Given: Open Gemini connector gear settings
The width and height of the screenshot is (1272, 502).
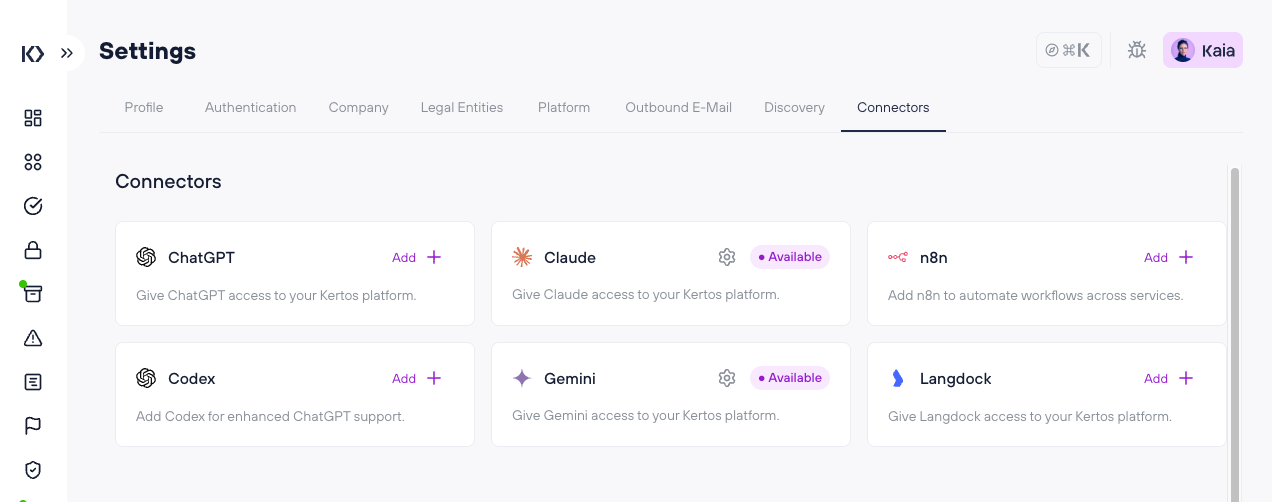Looking at the screenshot, I should tap(727, 378).
